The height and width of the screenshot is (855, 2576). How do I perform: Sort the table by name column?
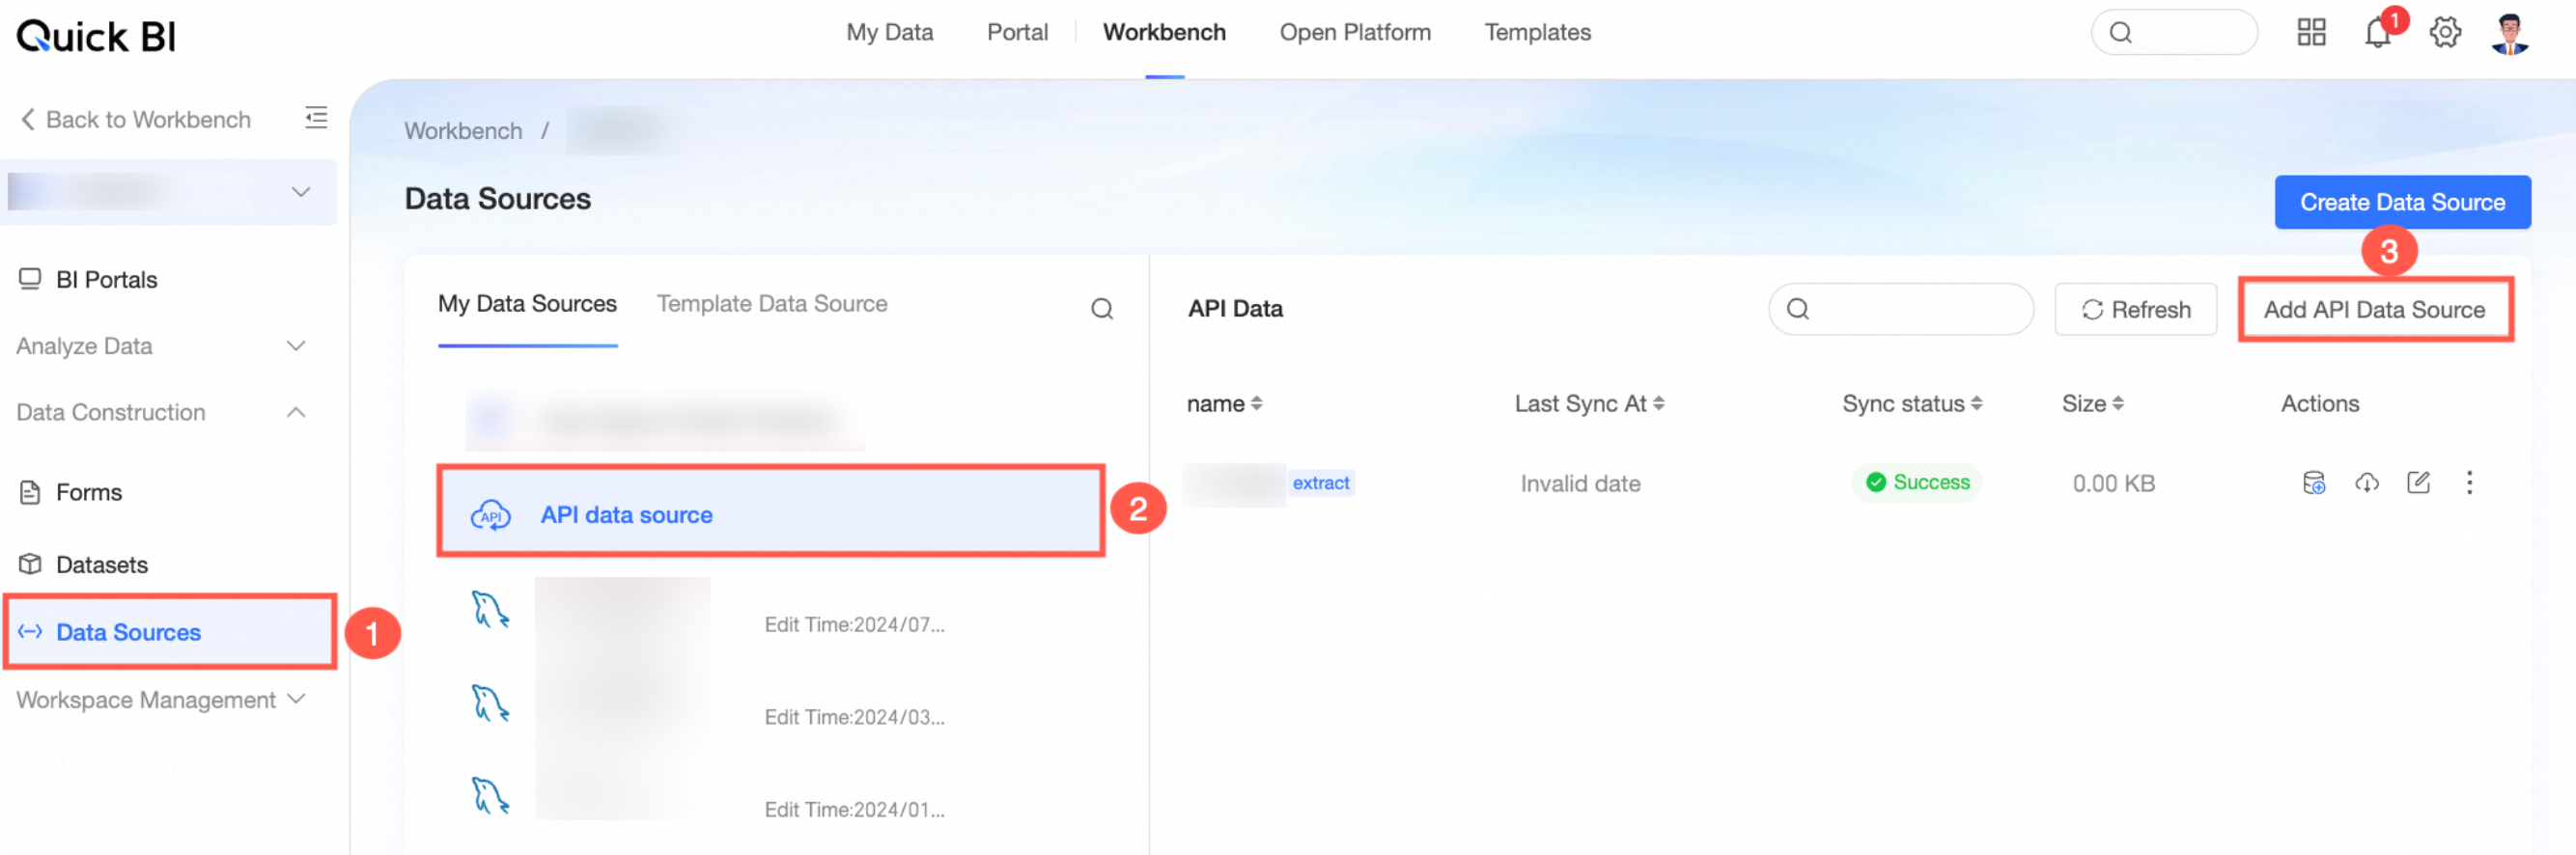tap(1224, 404)
